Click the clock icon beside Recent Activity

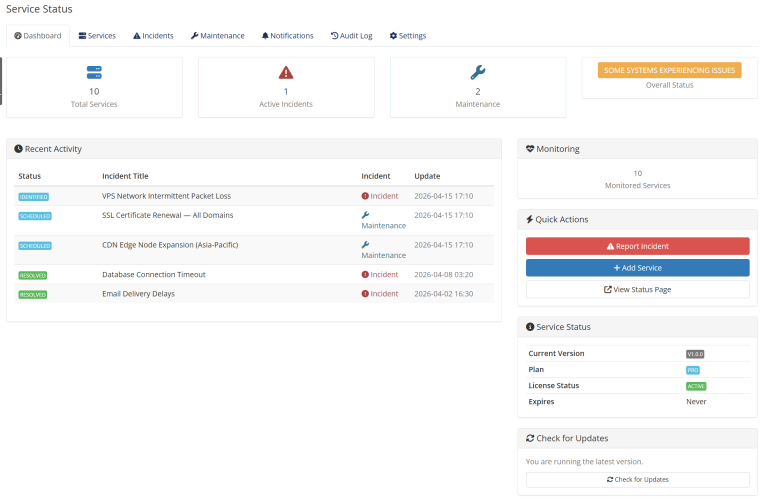tap(19, 149)
